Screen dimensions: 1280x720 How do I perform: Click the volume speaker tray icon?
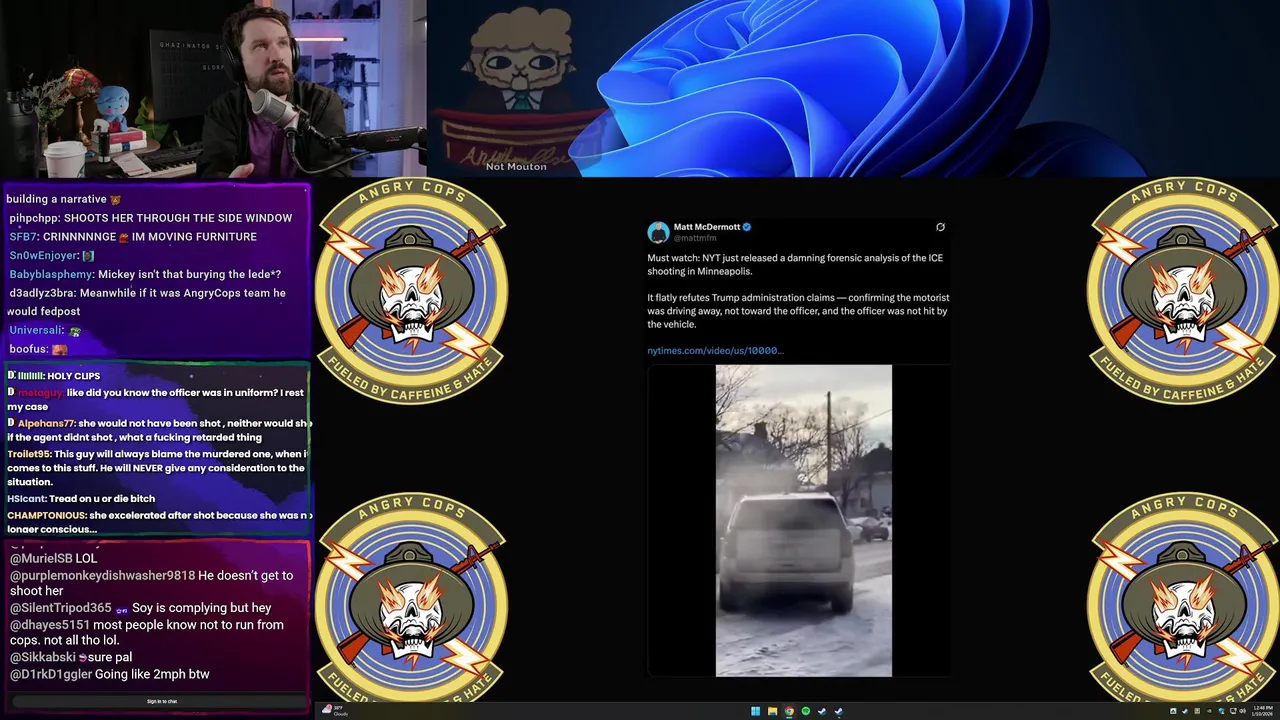point(1242,711)
